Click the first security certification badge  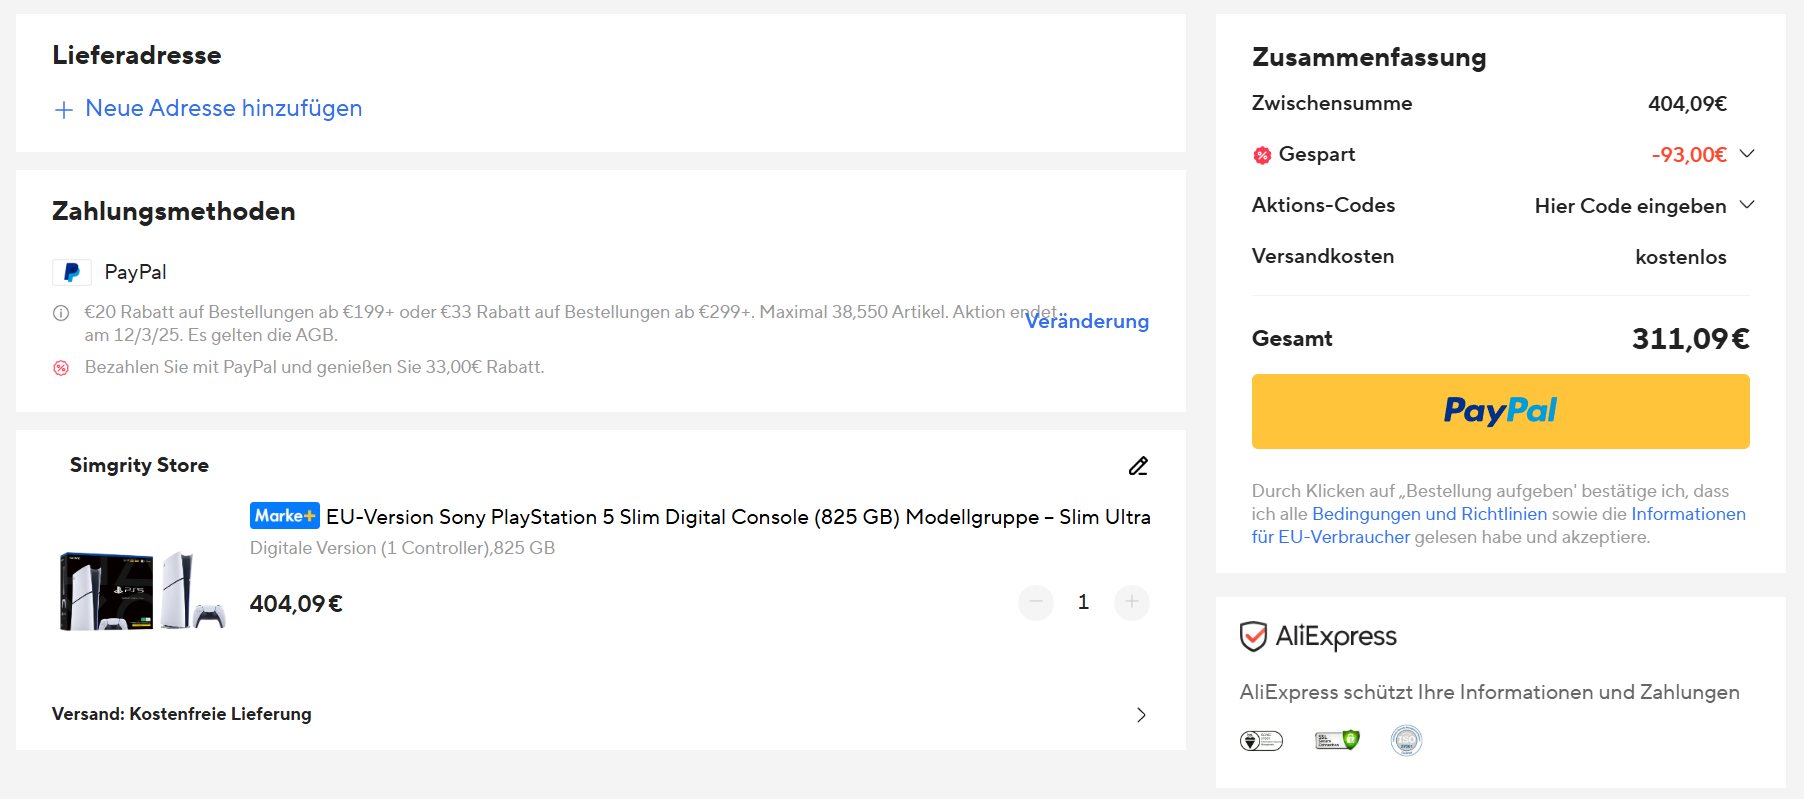[x=1261, y=740]
